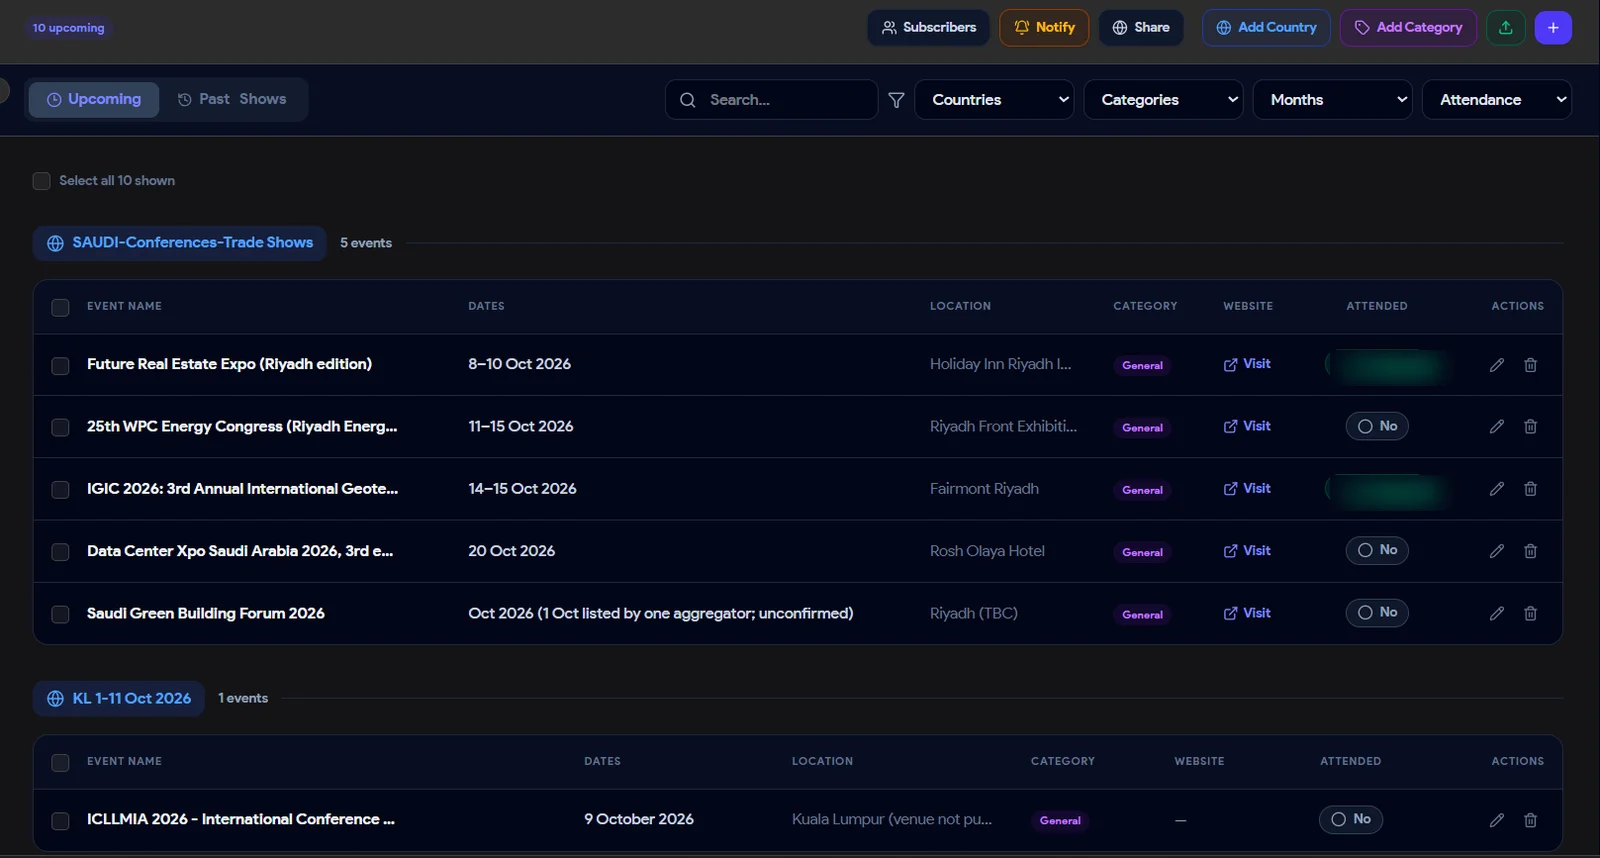Image resolution: width=1600 pixels, height=858 pixels.
Task: Click the 9 October 2026 date cell
Action: (x=639, y=819)
